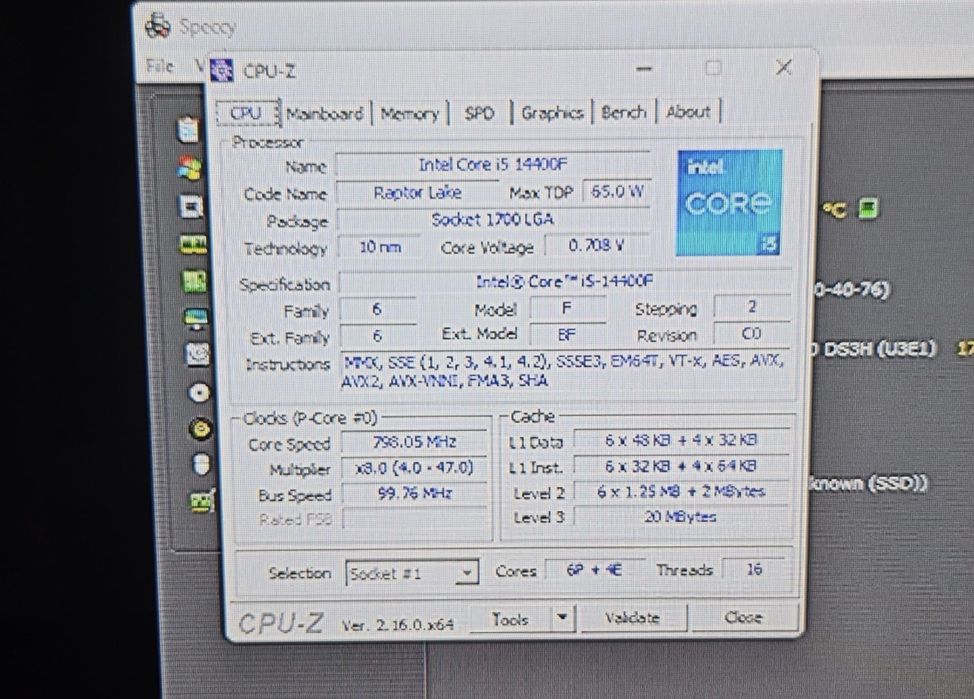
Task: Click the Validate button
Action: tap(632, 618)
